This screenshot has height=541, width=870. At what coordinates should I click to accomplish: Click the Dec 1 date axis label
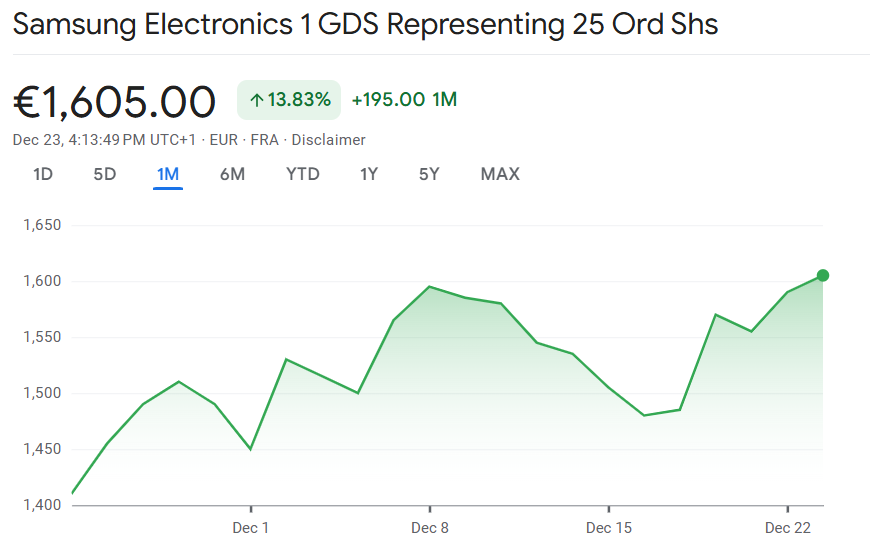coord(251,527)
